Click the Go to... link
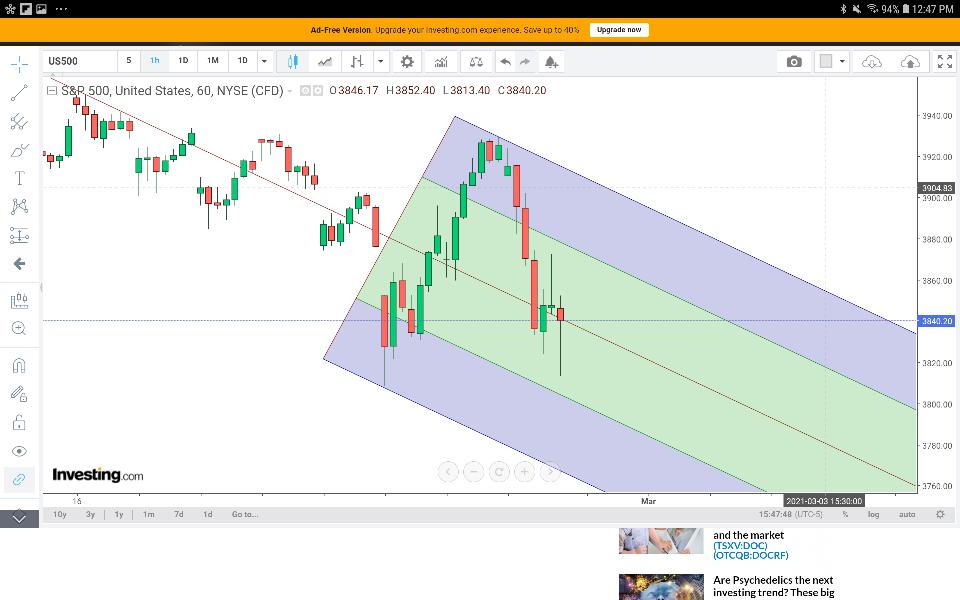 (x=245, y=514)
